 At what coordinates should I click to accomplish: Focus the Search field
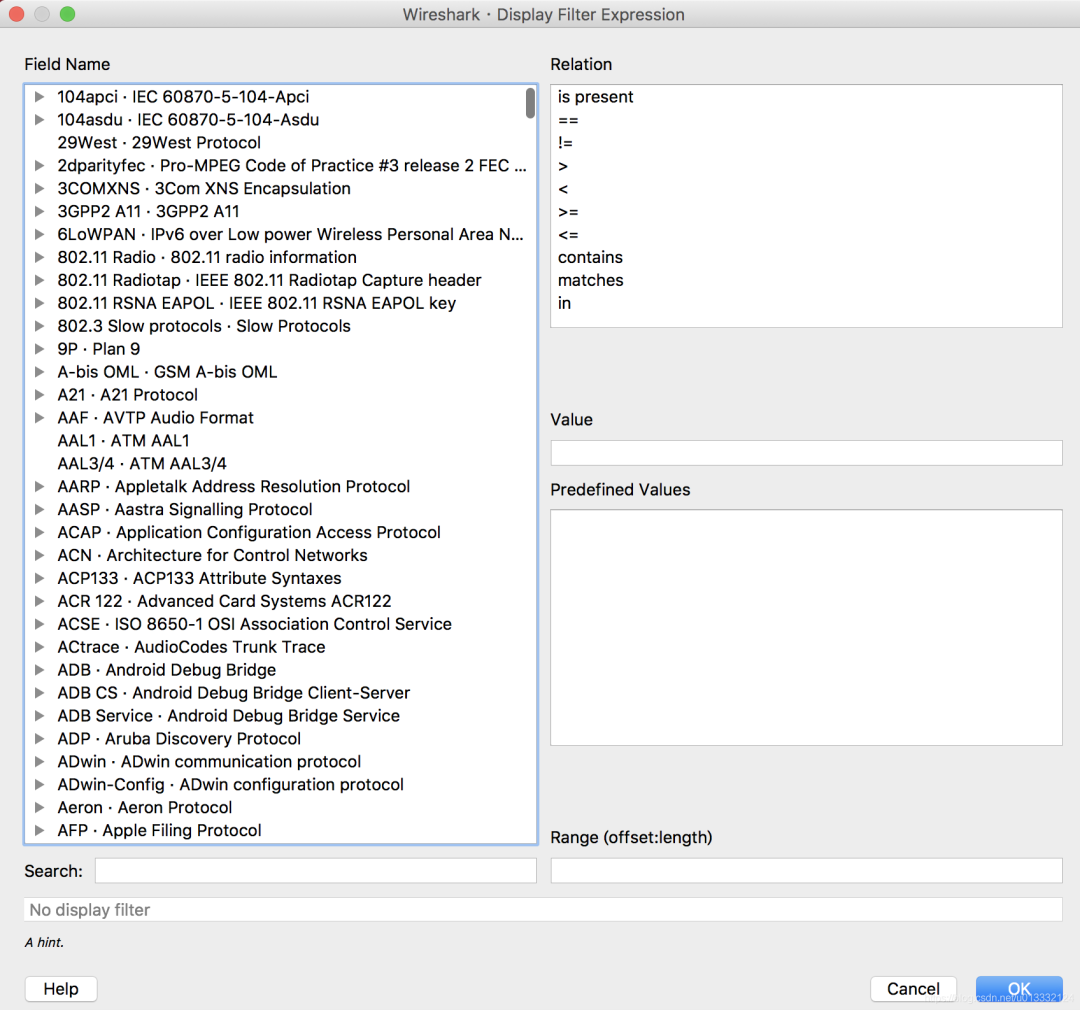click(x=315, y=871)
